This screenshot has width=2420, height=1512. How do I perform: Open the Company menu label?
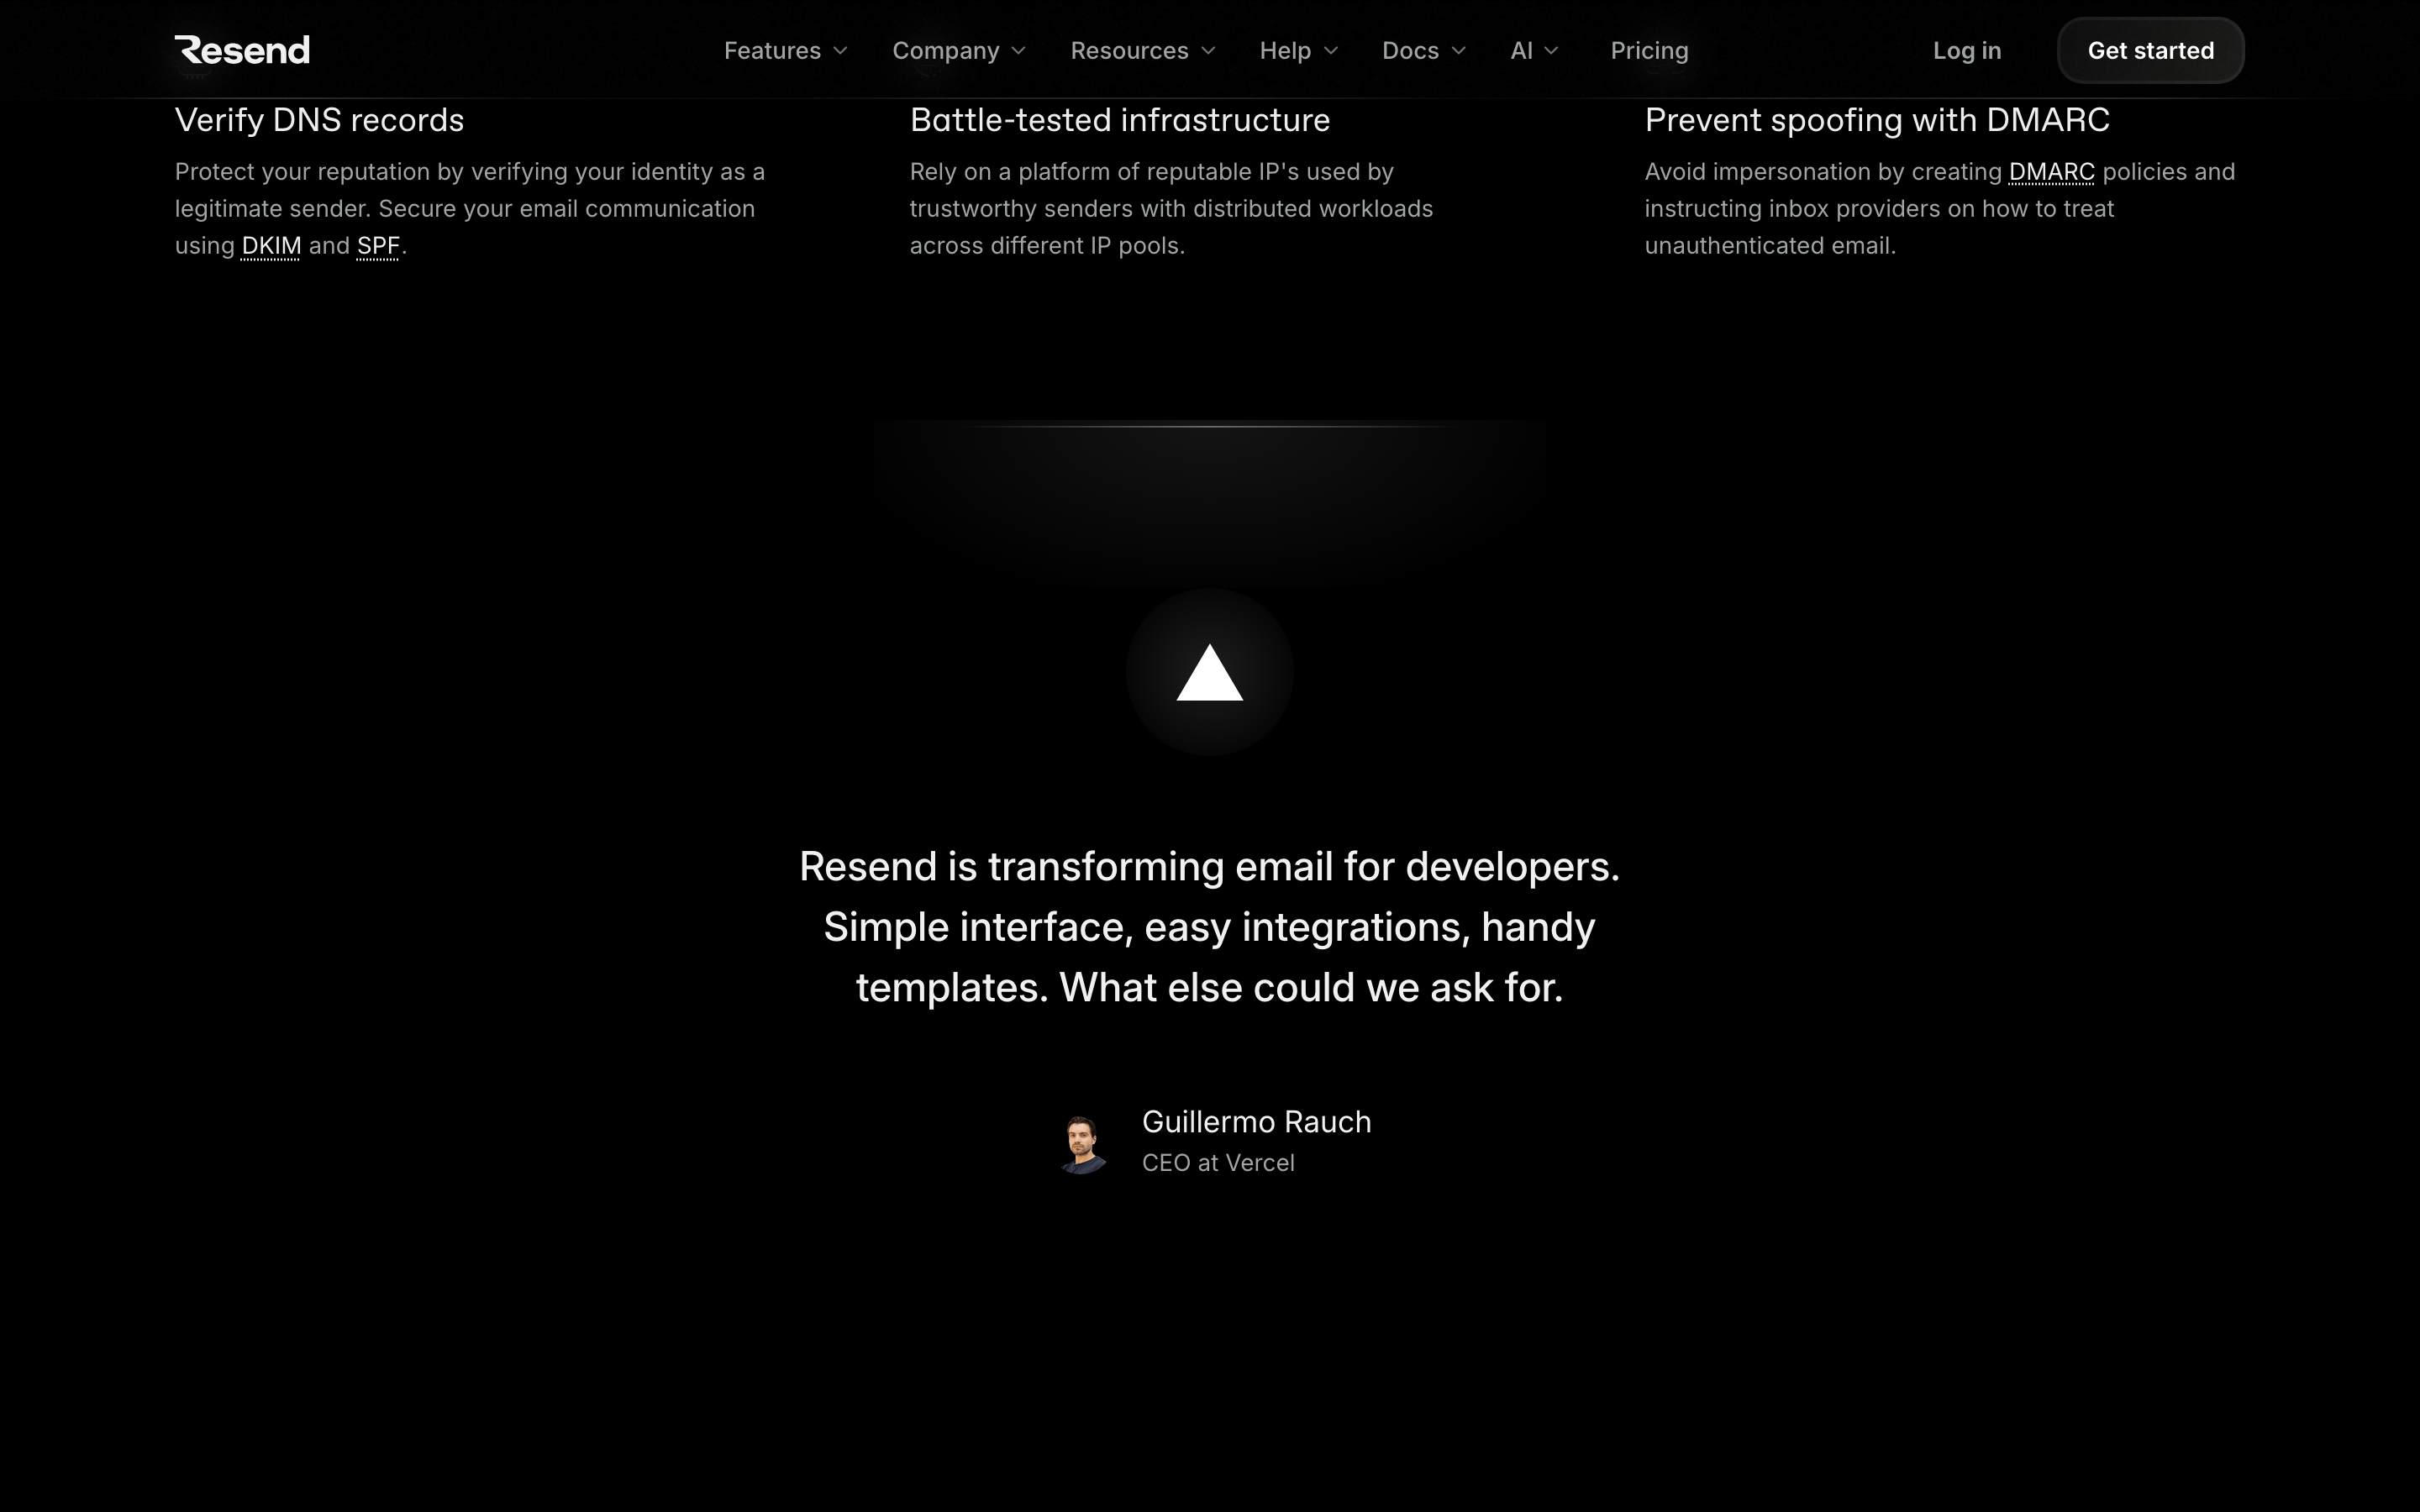pos(945,51)
